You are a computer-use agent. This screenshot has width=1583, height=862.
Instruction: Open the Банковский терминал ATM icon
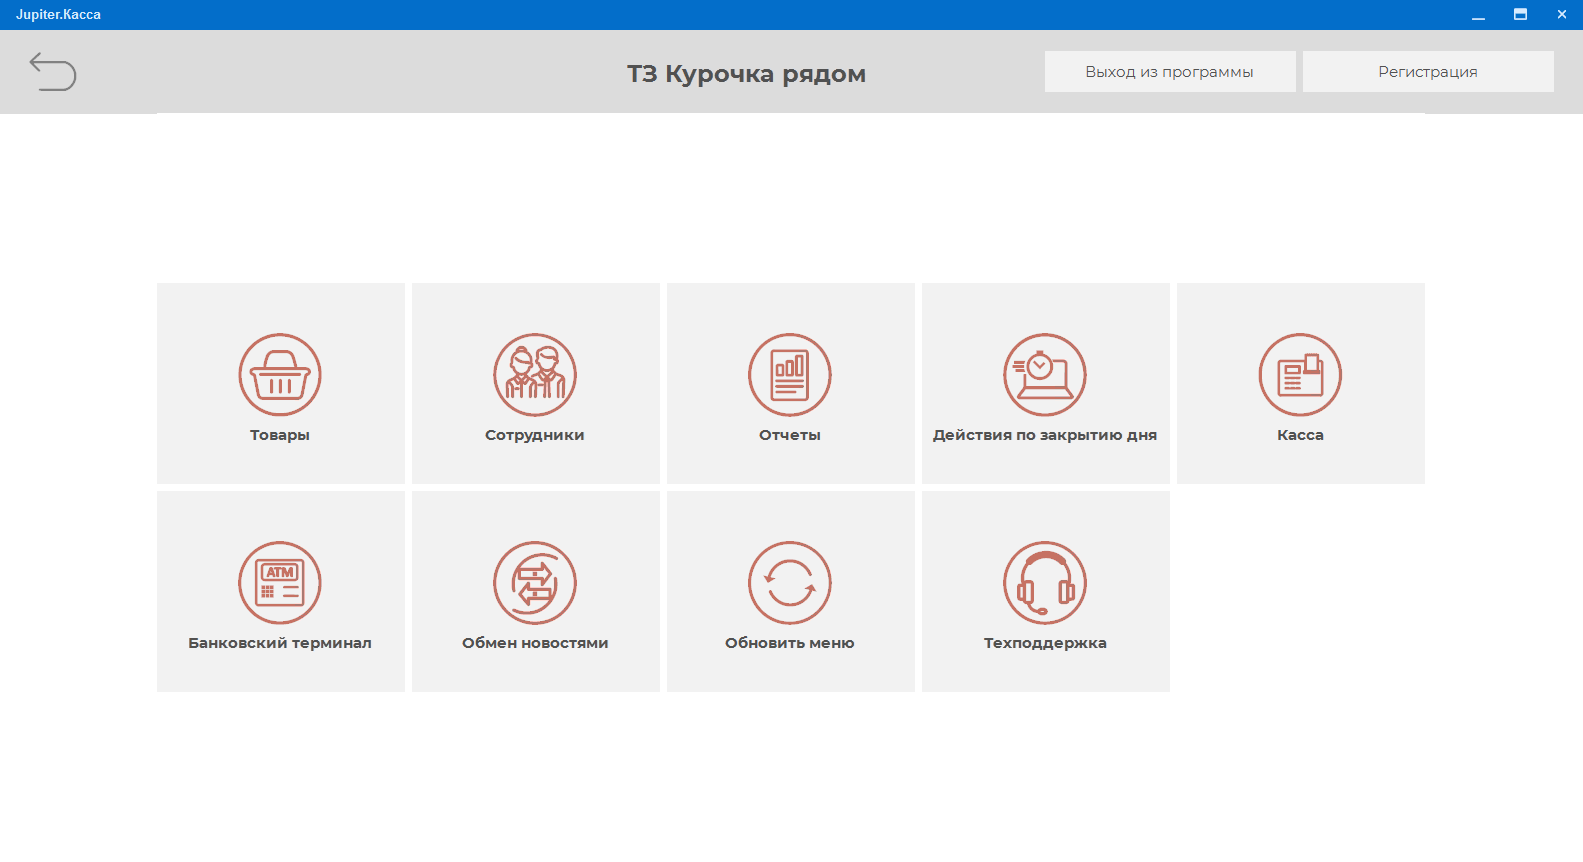(x=280, y=583)
